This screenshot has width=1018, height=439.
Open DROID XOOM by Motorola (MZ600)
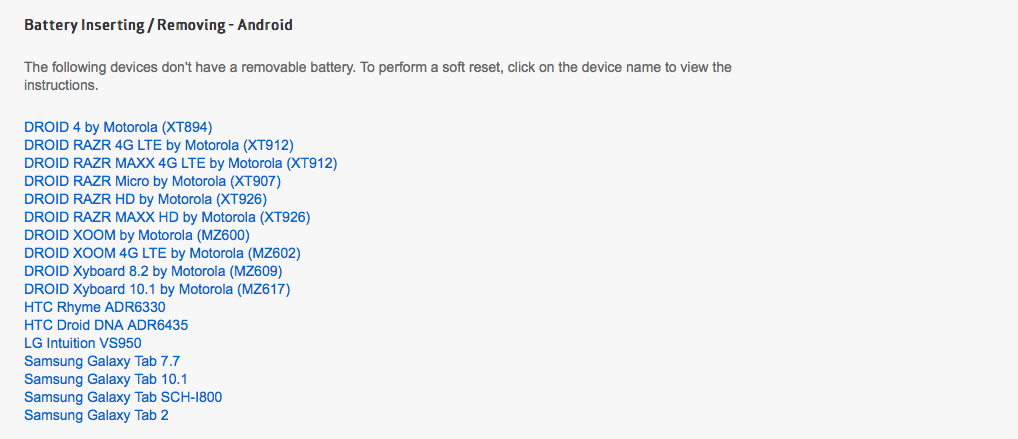click(x=137, y=235)
